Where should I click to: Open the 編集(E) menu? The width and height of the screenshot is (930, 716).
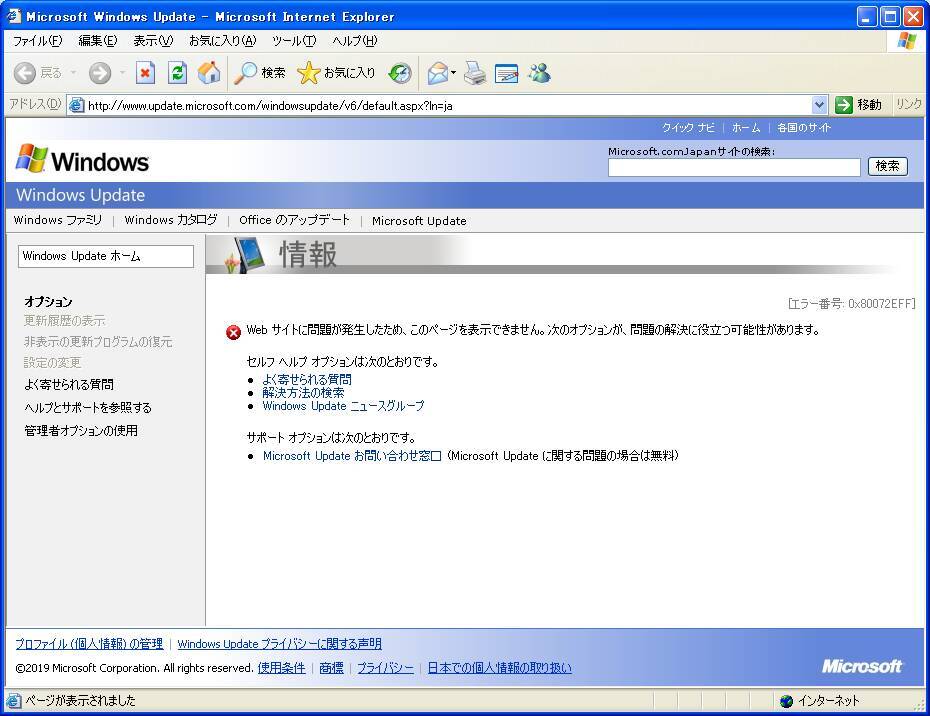[98, 41]
